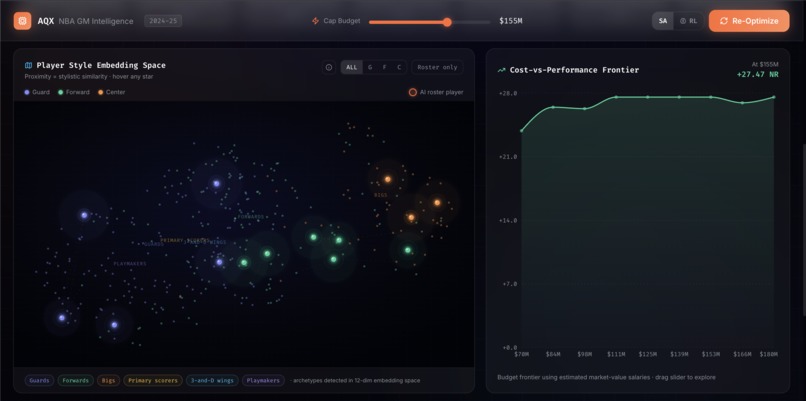Screen dimensions: 806x401
Task: Click the $155M cap budget value
Action: [510, 21]
